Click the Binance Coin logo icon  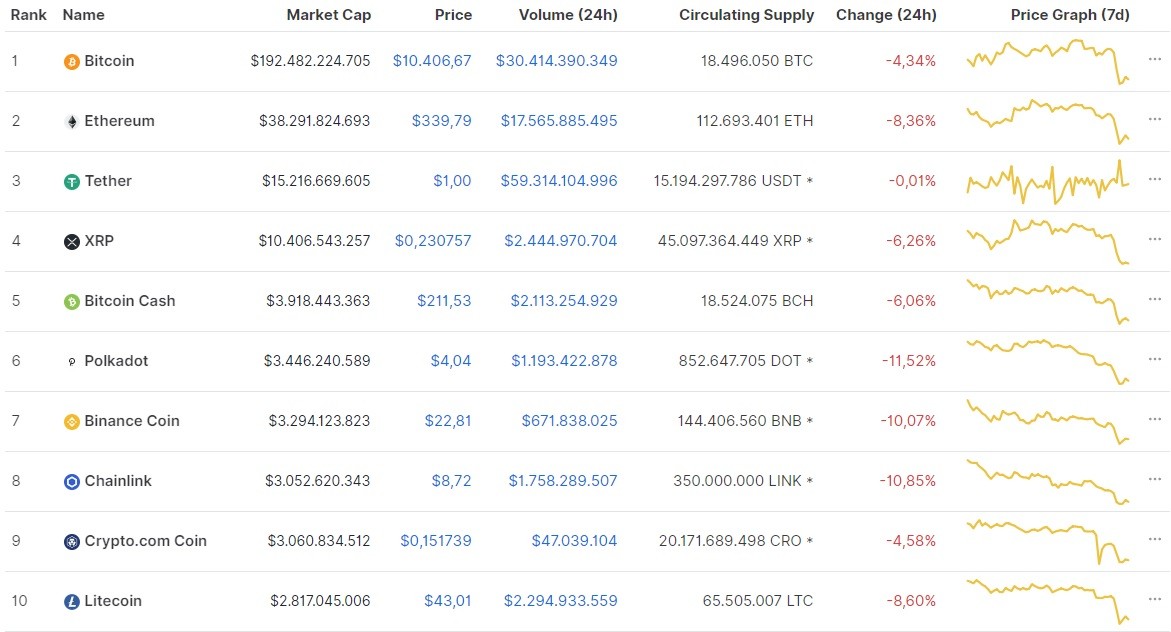(70, 421)
